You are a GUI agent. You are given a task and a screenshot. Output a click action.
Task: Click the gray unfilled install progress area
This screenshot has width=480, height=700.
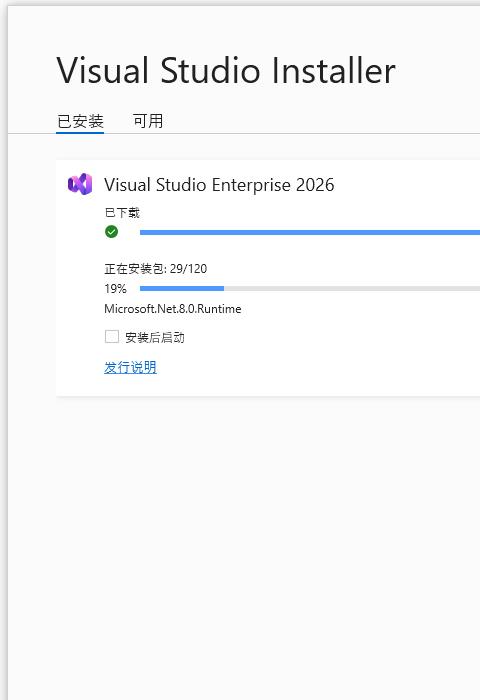tap(352, 288)
